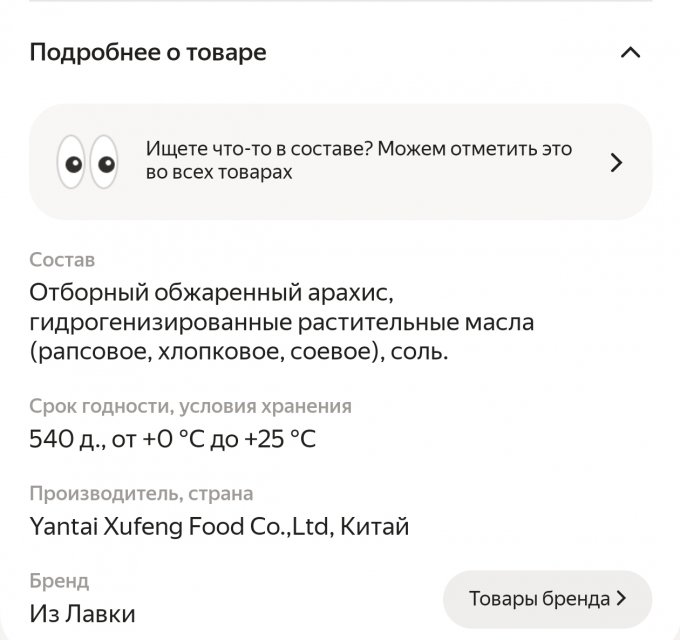
Task: Open Товары бренда button
Action: (x=548, y=599)
